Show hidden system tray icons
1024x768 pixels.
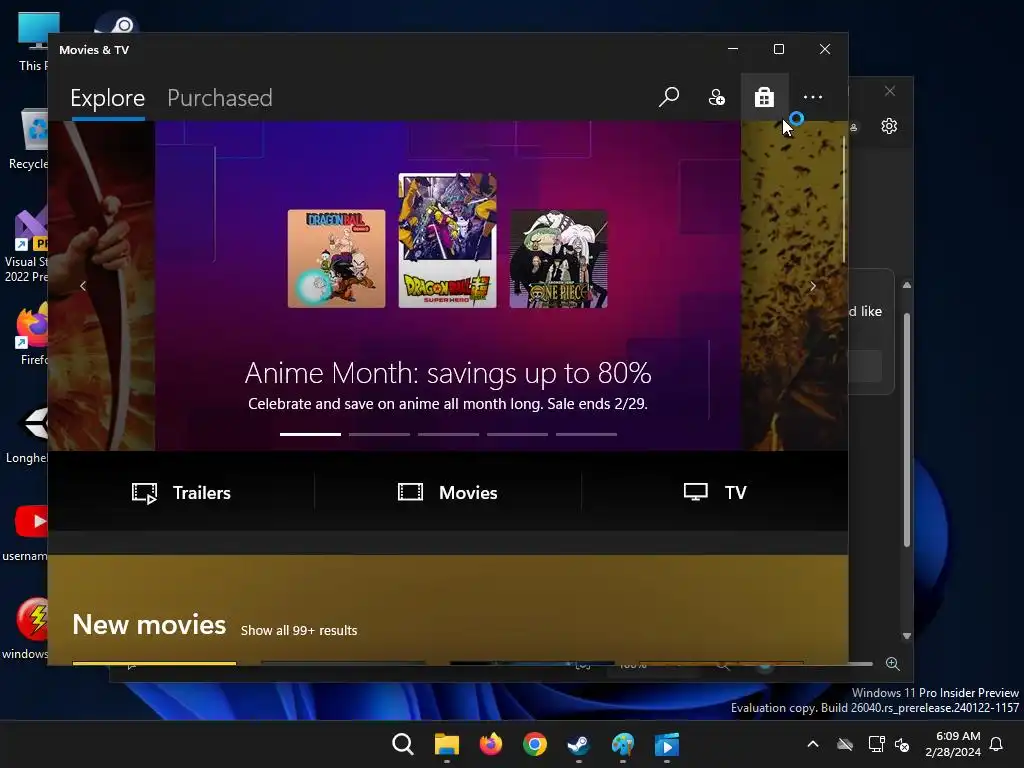[x=813, y=744]
